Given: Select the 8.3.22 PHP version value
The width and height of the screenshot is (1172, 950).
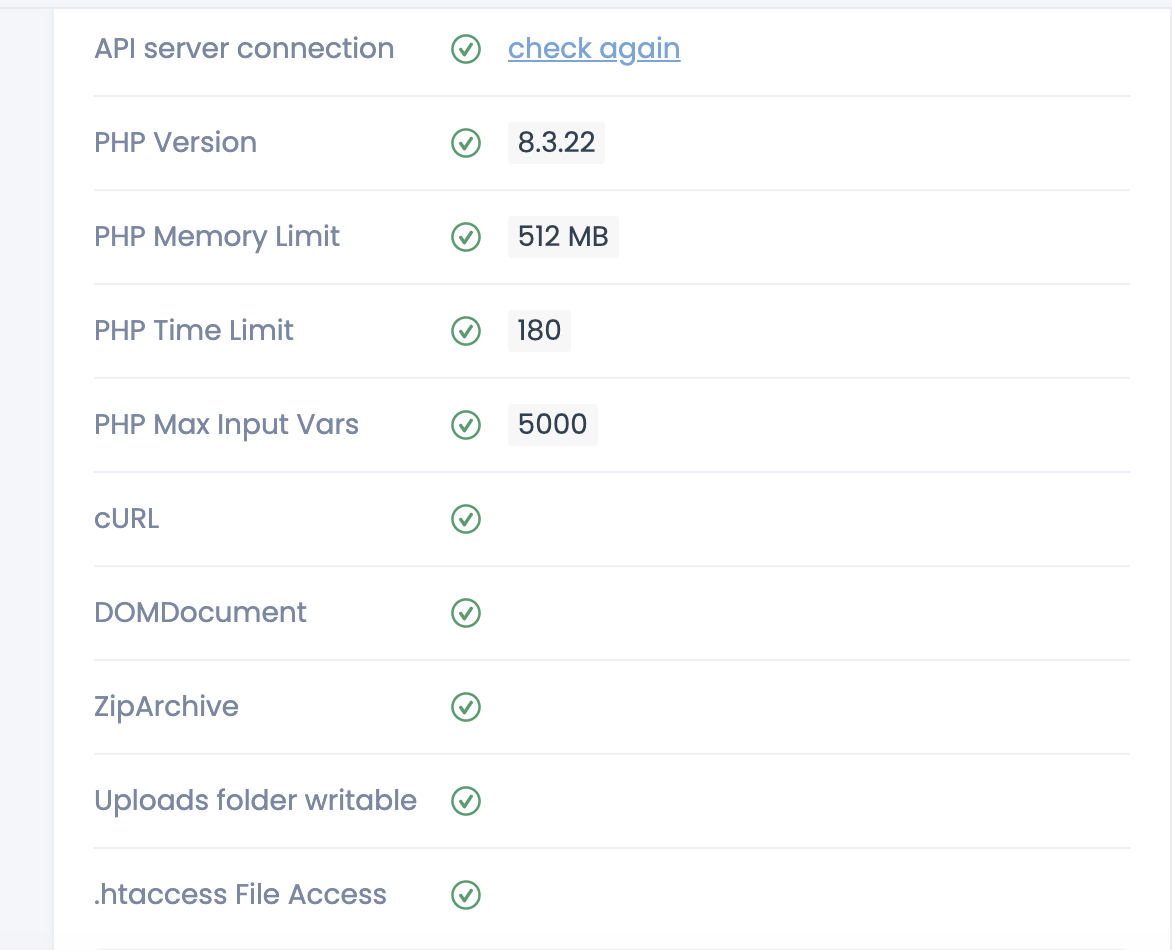Looking at the screenshot, I should pos(556,143).
